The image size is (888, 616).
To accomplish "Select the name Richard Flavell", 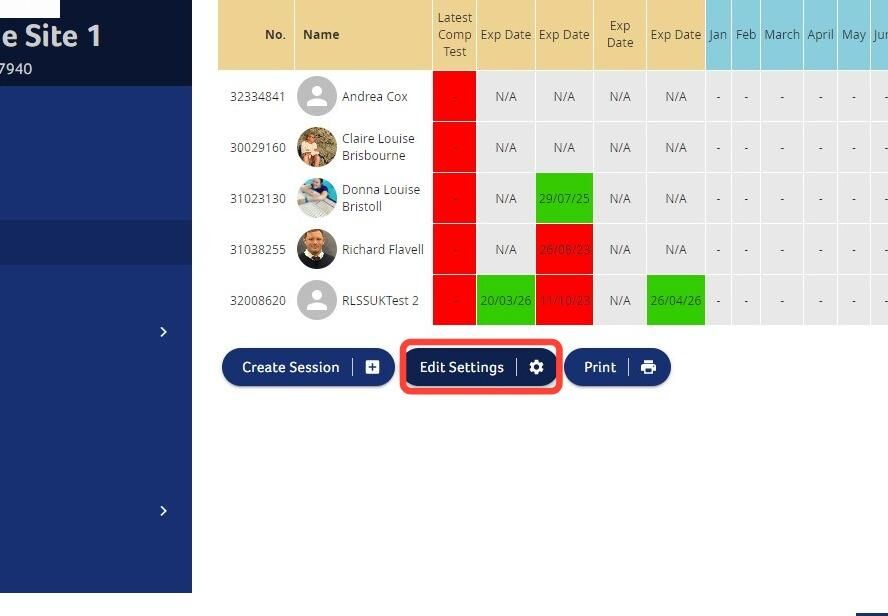I will [383, 250].
